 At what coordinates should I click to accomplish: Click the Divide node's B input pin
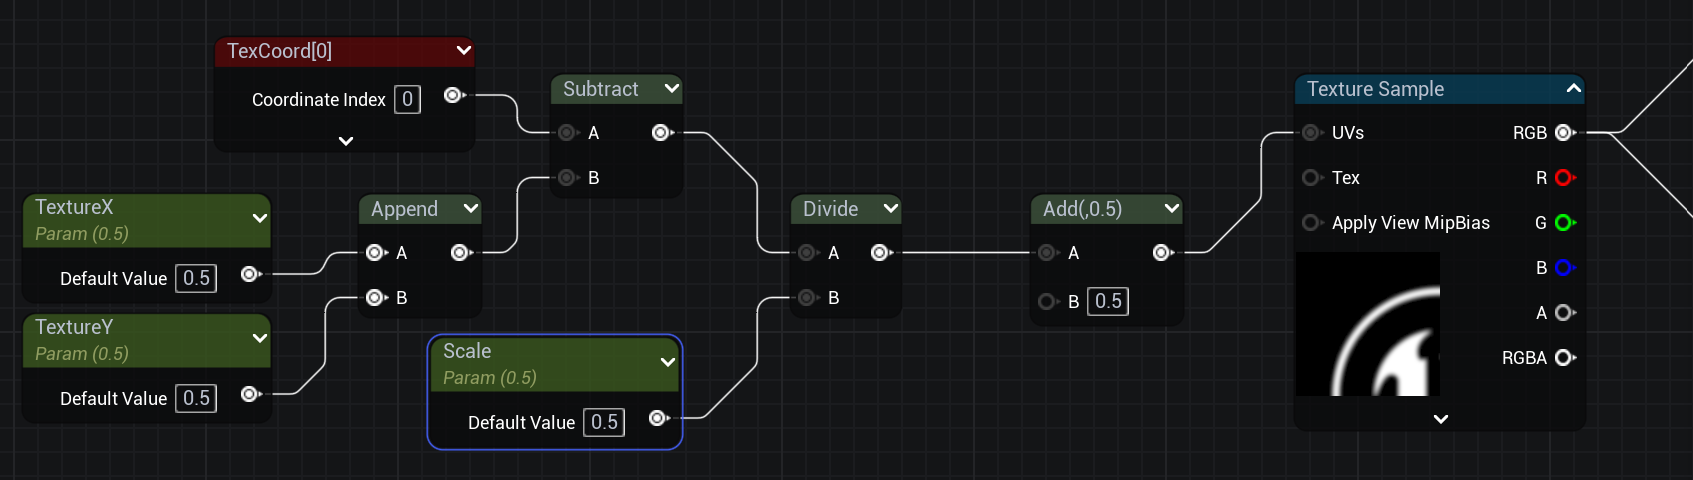[x=808, y=297]
